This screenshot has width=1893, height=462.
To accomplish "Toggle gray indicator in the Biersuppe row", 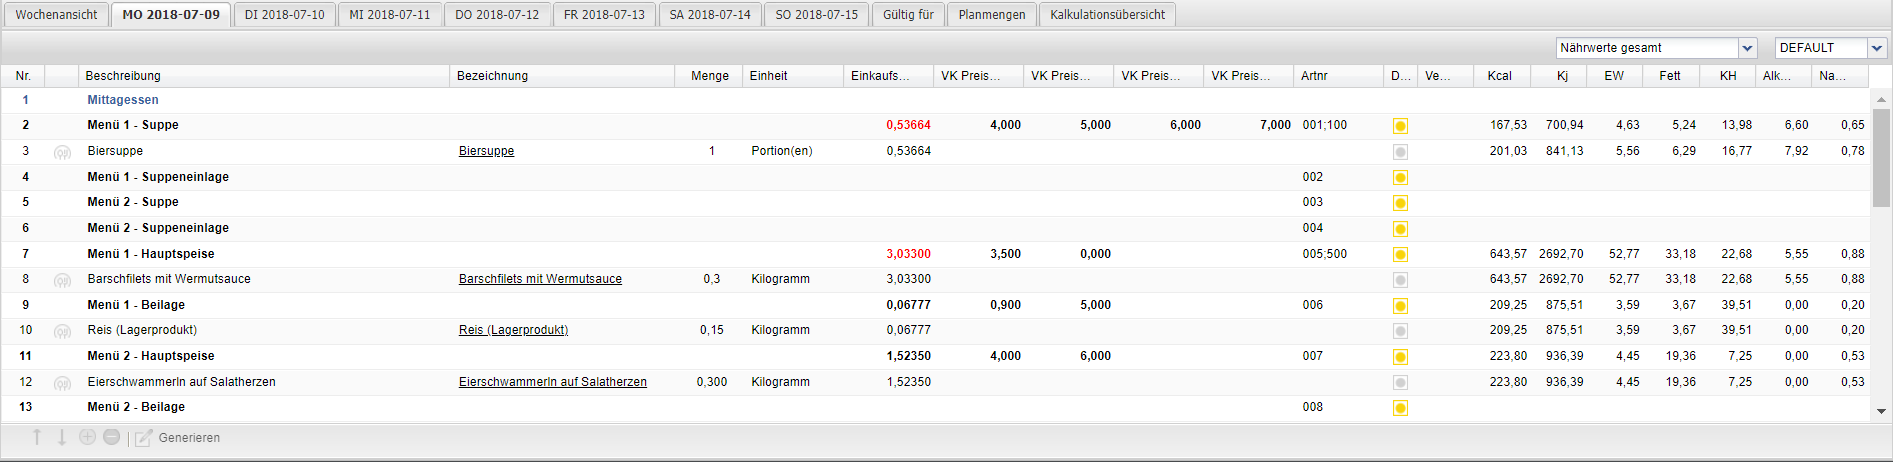I will pyautogui.click(x=1400, y=152).
